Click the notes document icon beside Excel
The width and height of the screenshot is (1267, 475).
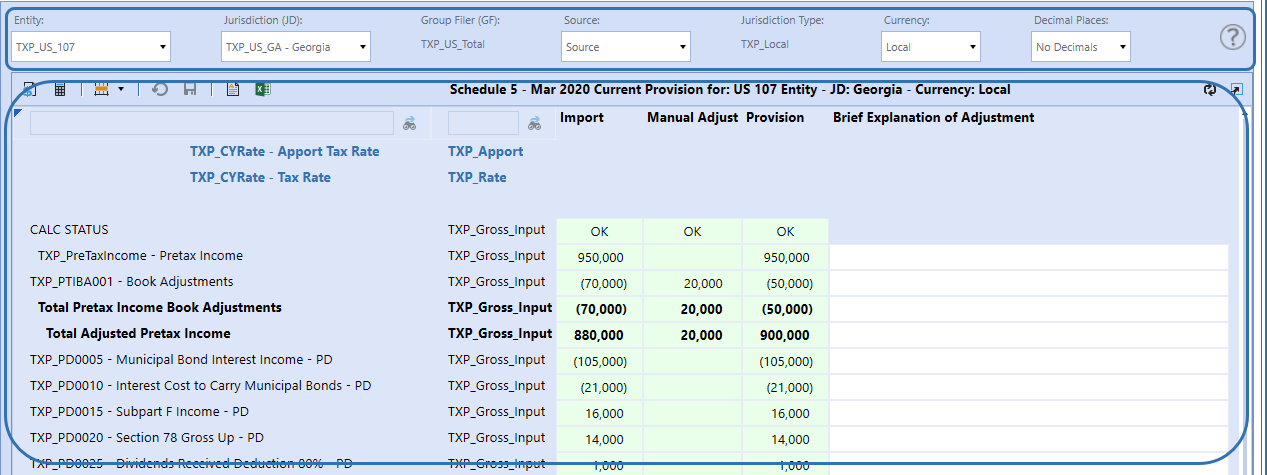coord(233,90)
